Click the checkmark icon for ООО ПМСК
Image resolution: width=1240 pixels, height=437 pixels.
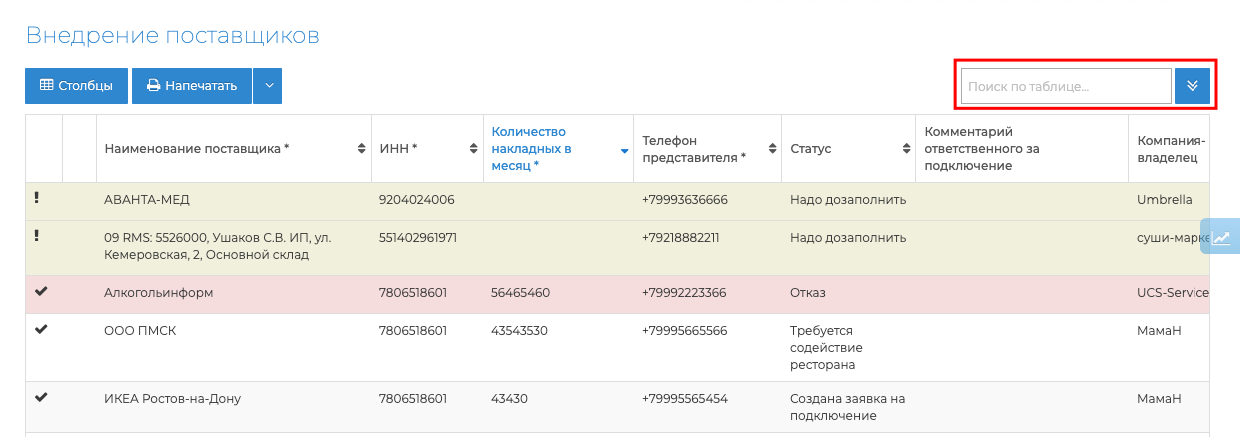(41, 330)
